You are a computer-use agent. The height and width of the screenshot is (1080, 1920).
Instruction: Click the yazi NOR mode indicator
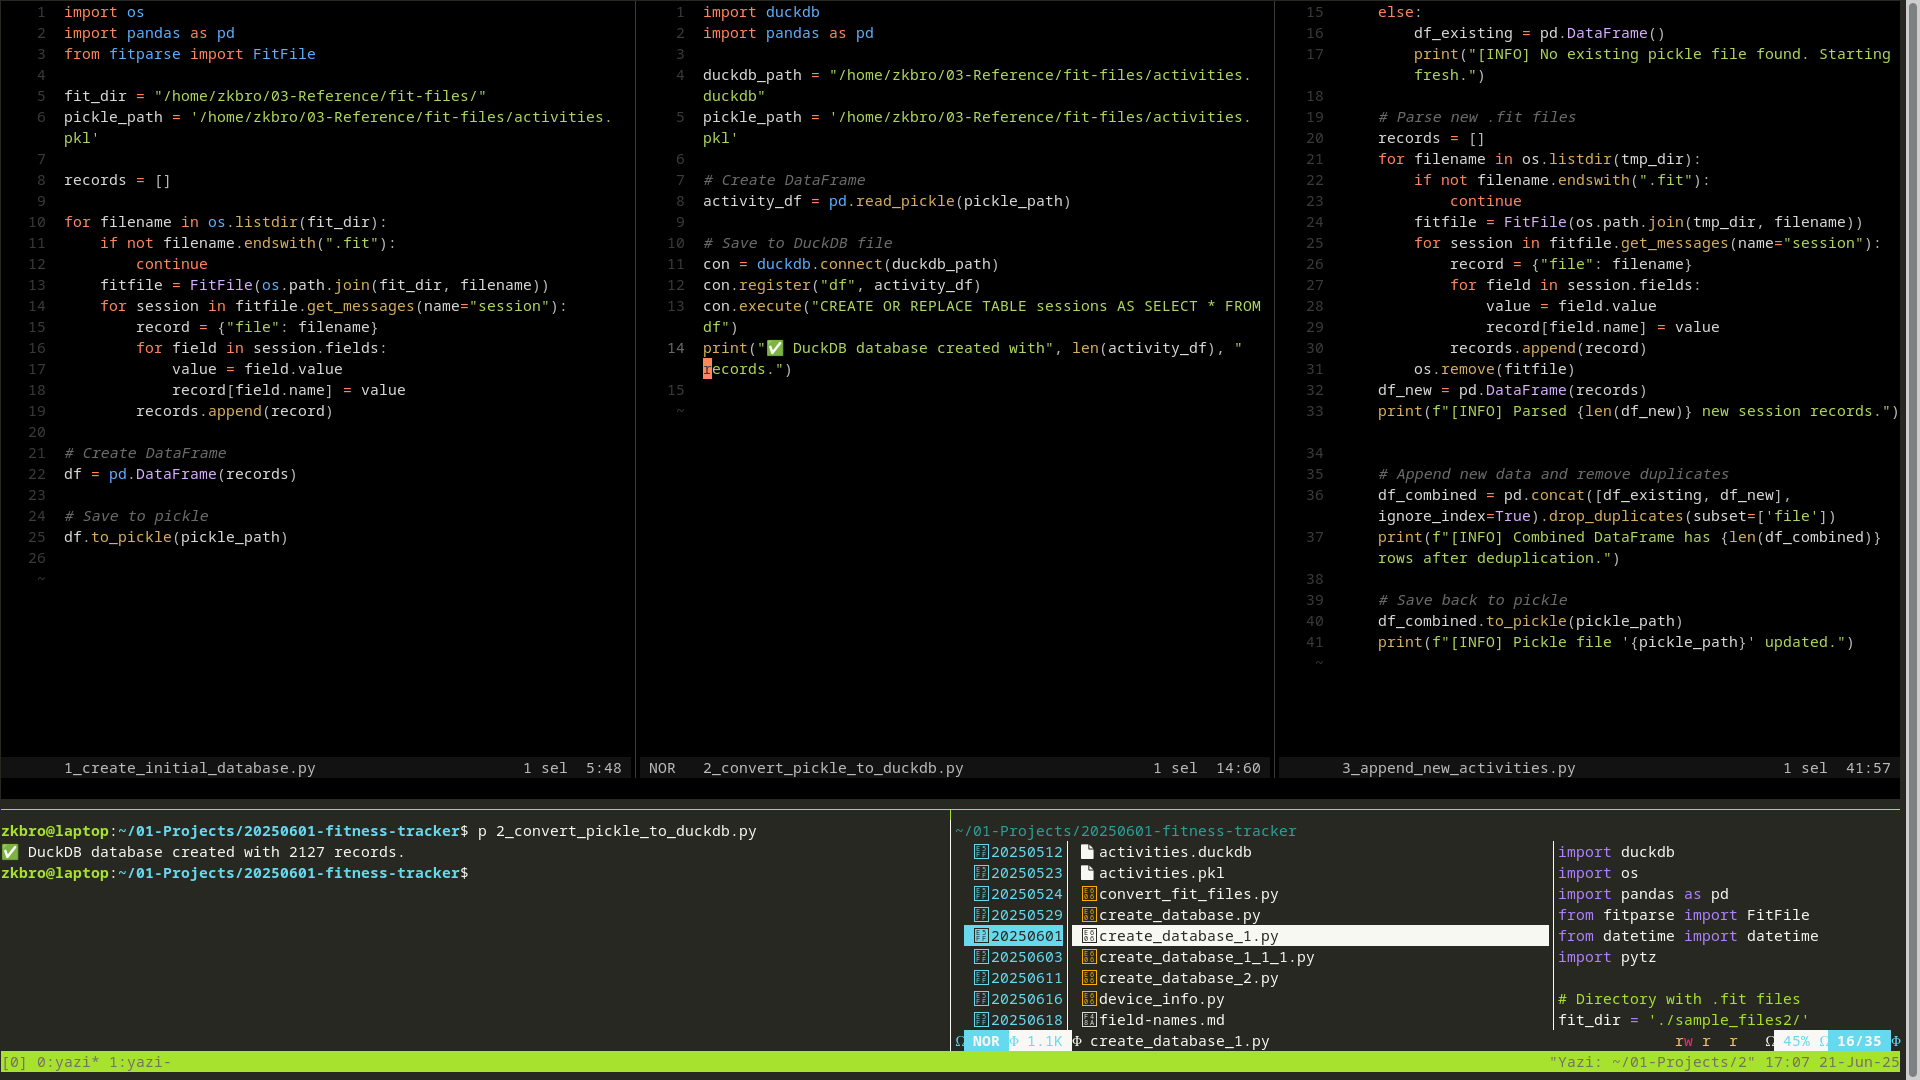point(986,1041)
